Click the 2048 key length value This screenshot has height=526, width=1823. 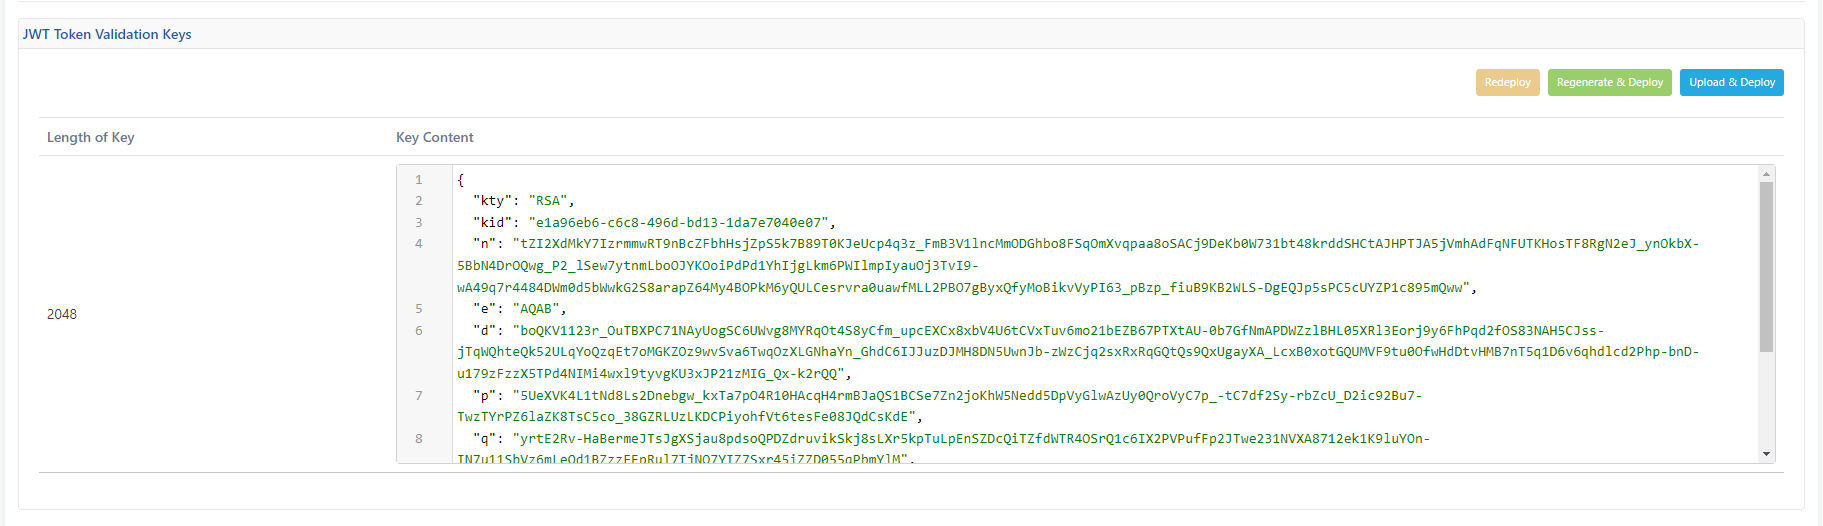tap(62, 314)
